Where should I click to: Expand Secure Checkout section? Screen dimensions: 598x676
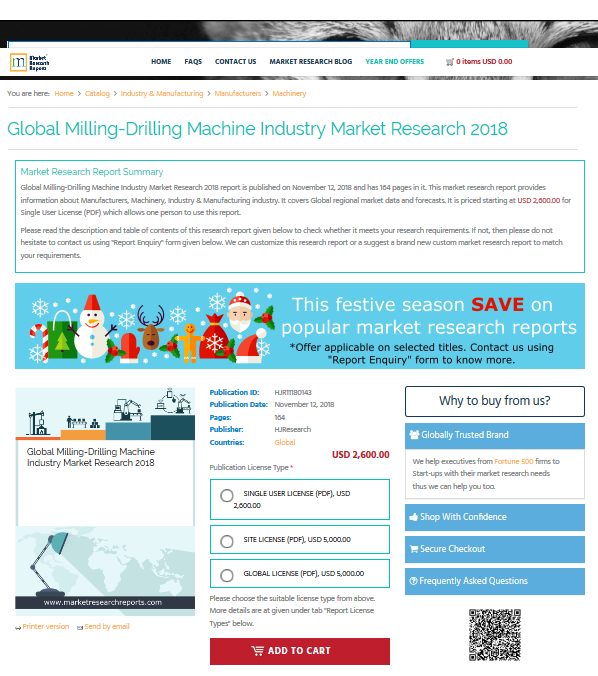click(x=495, y=549)
